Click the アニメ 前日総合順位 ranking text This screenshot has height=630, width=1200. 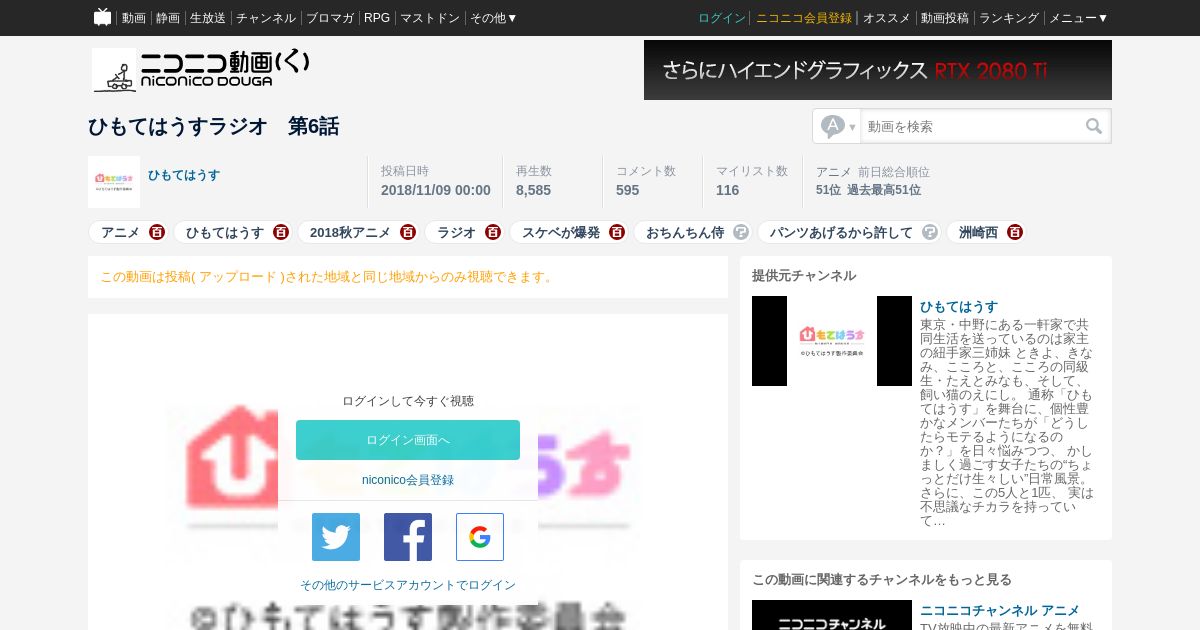pyautogui.click(x=873, y=172)
